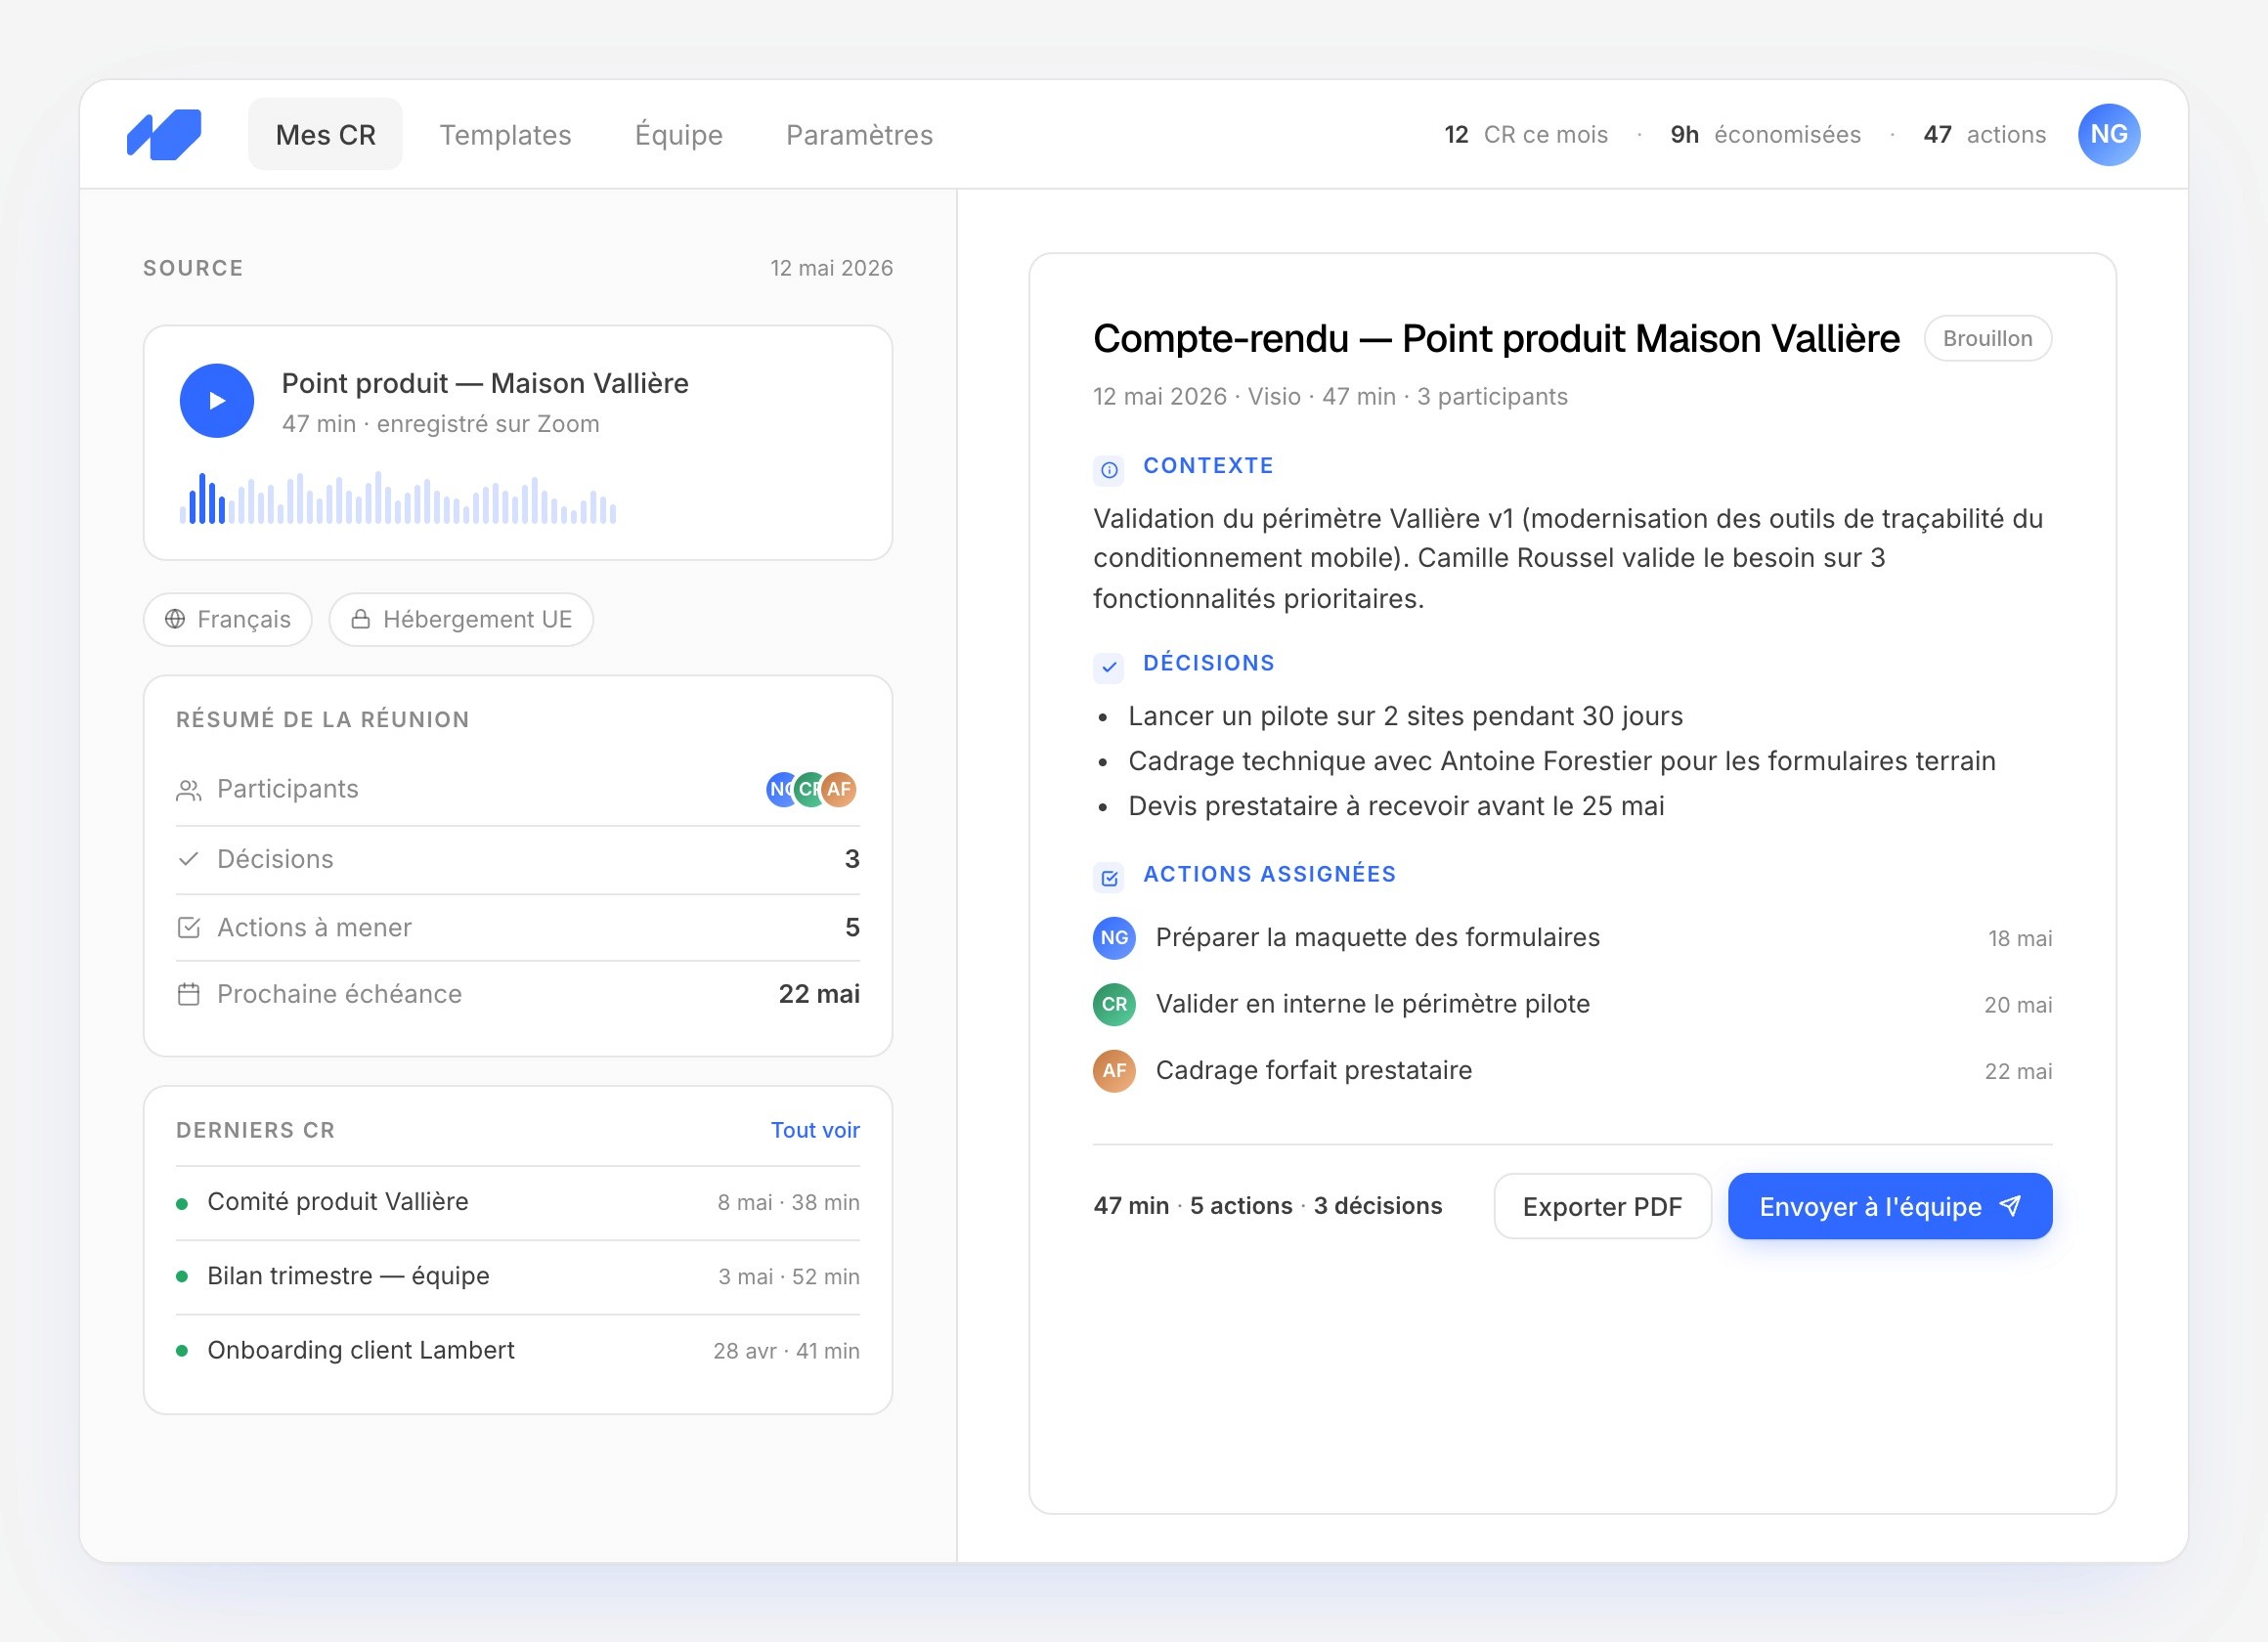Viewport: 2268px width, 1642px height.
Task: Click the Contexte info icon
Action: click(1109, 470)
